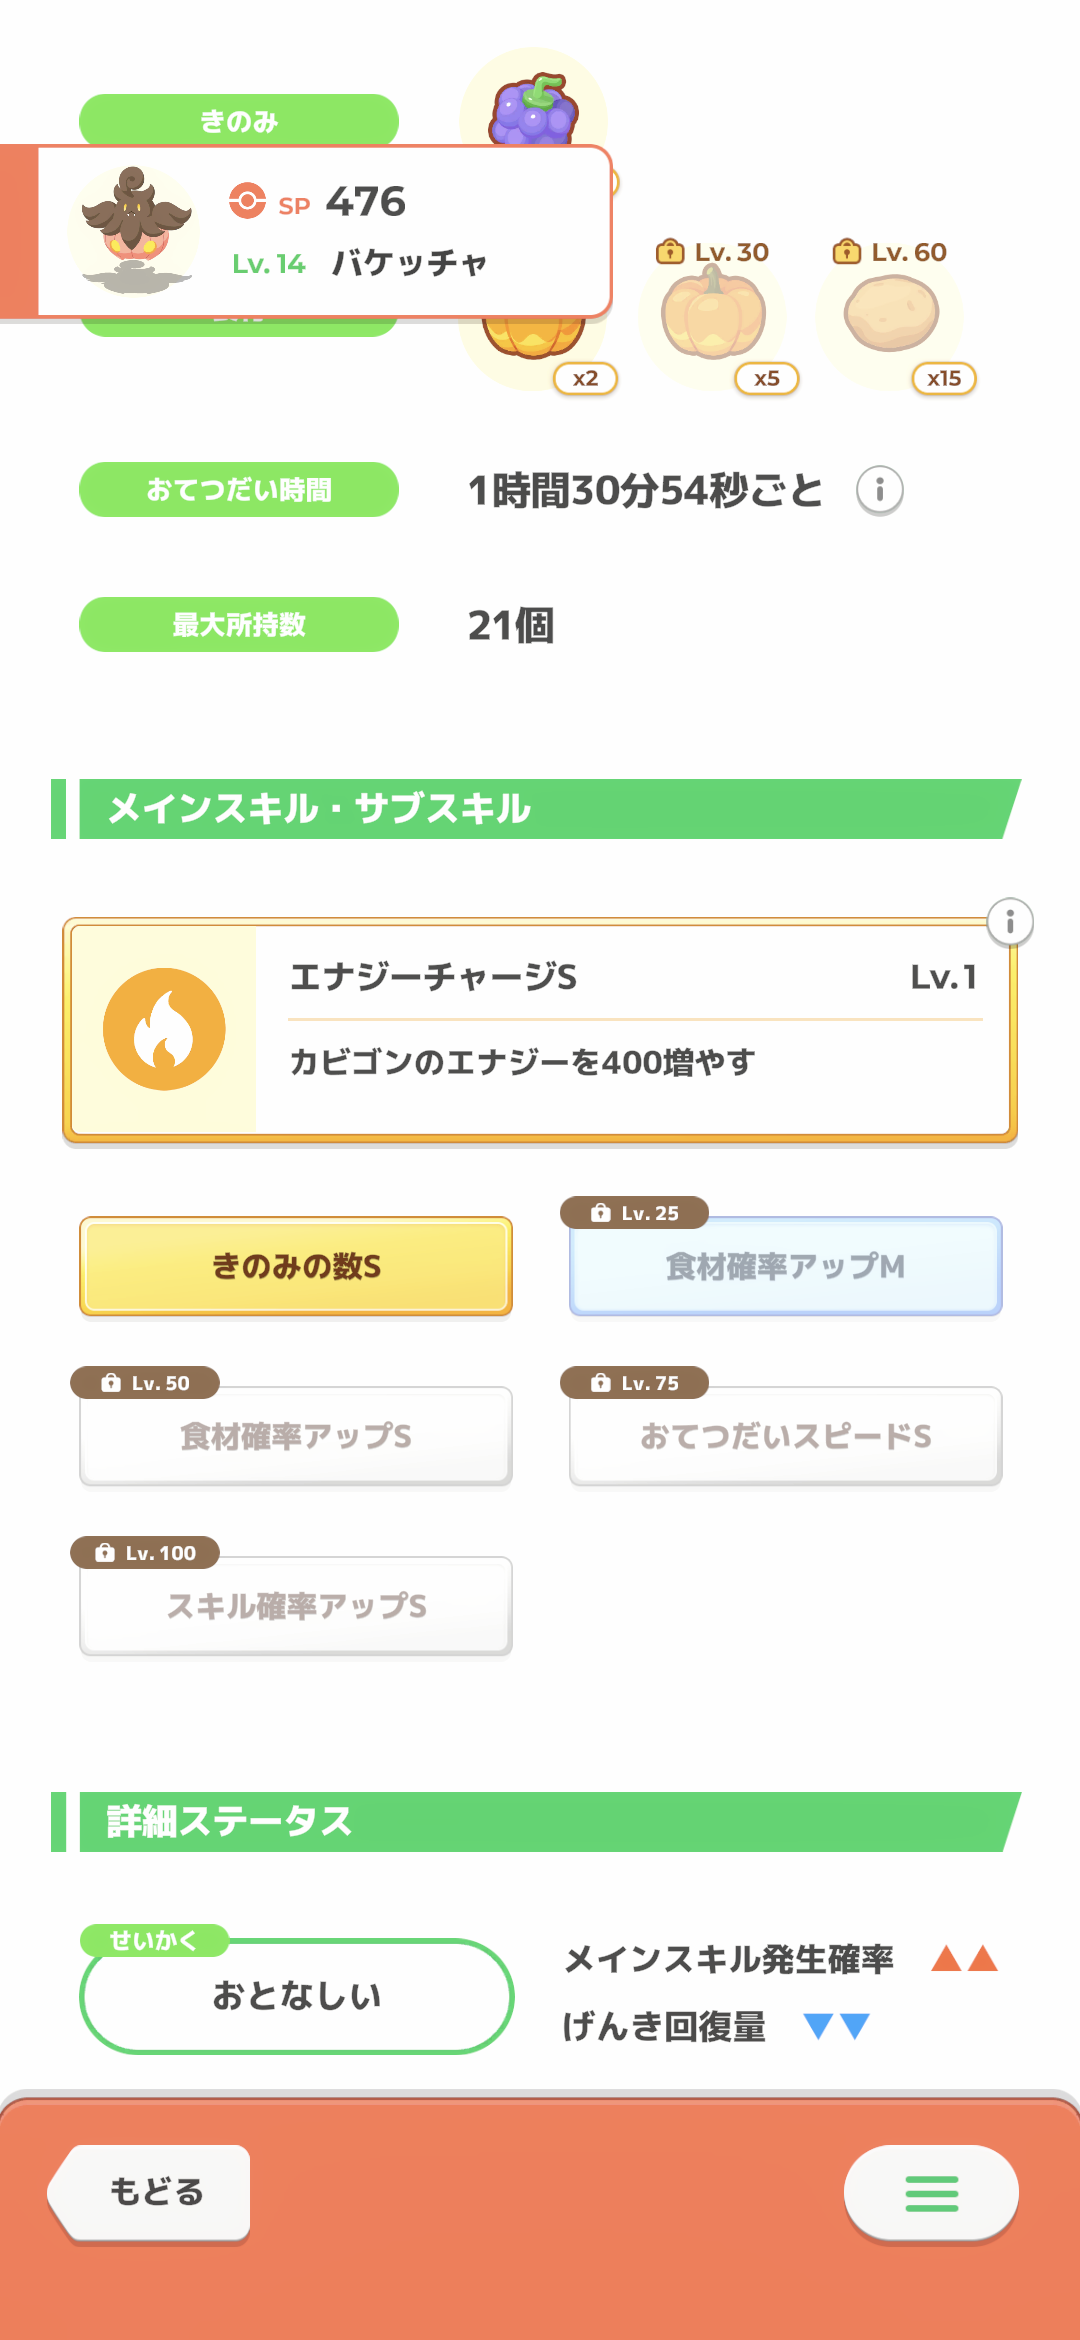Tap the fire Energy Charge skill icon
1080x2340 pixels.
[x=164, y=1029]
